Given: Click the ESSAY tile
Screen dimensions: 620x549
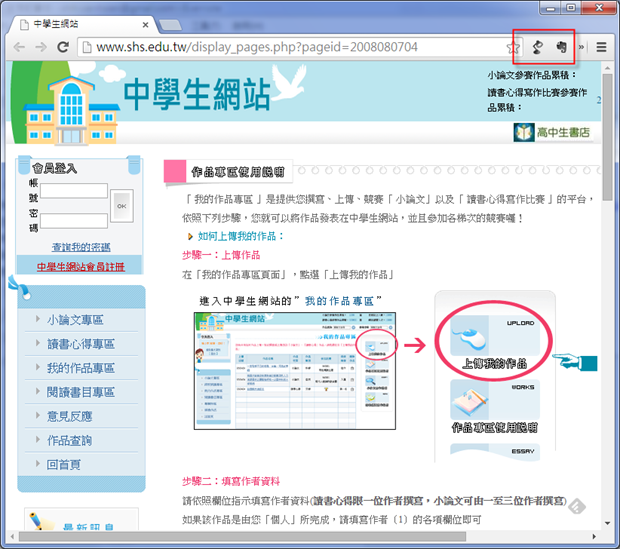Looking at the screenshot, I should (495, 452).
